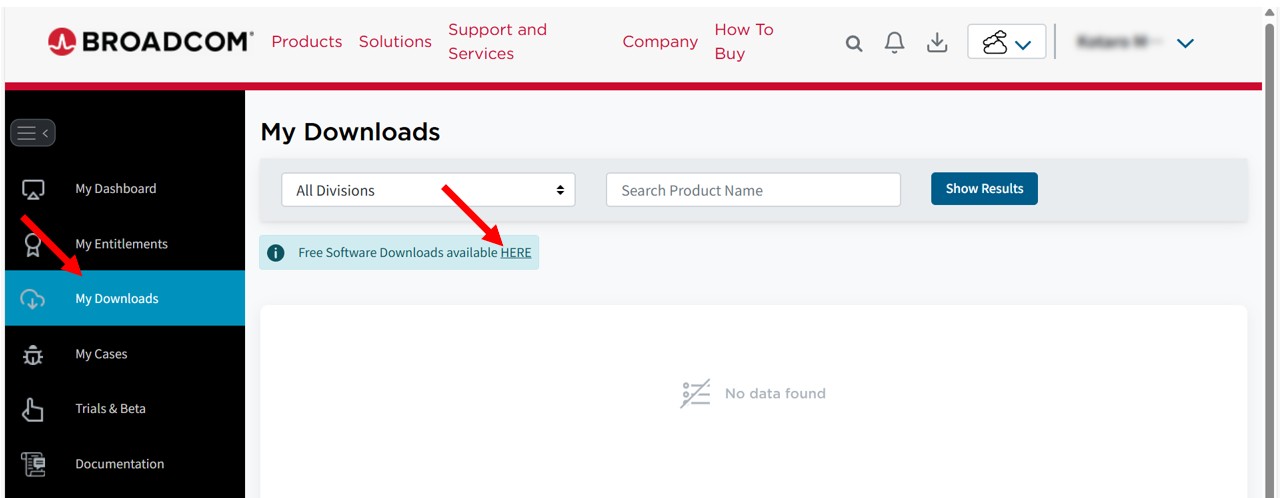Open the notifications bell icon
This screenshot has height=498, width=1283.
click(895, 42)
